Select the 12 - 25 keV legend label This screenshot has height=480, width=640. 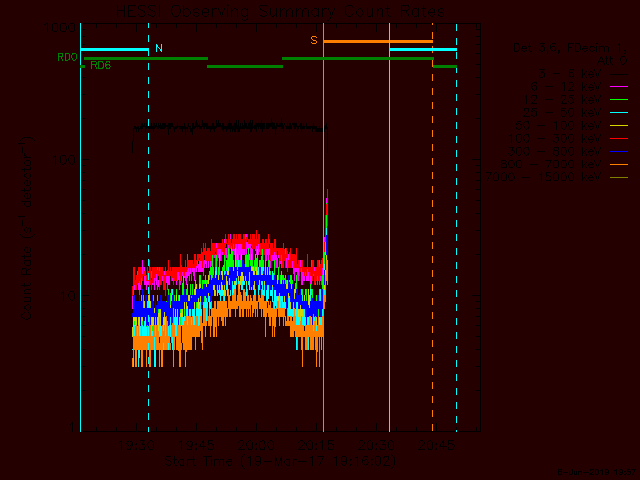pyautogui.click(x=562, y=100)
